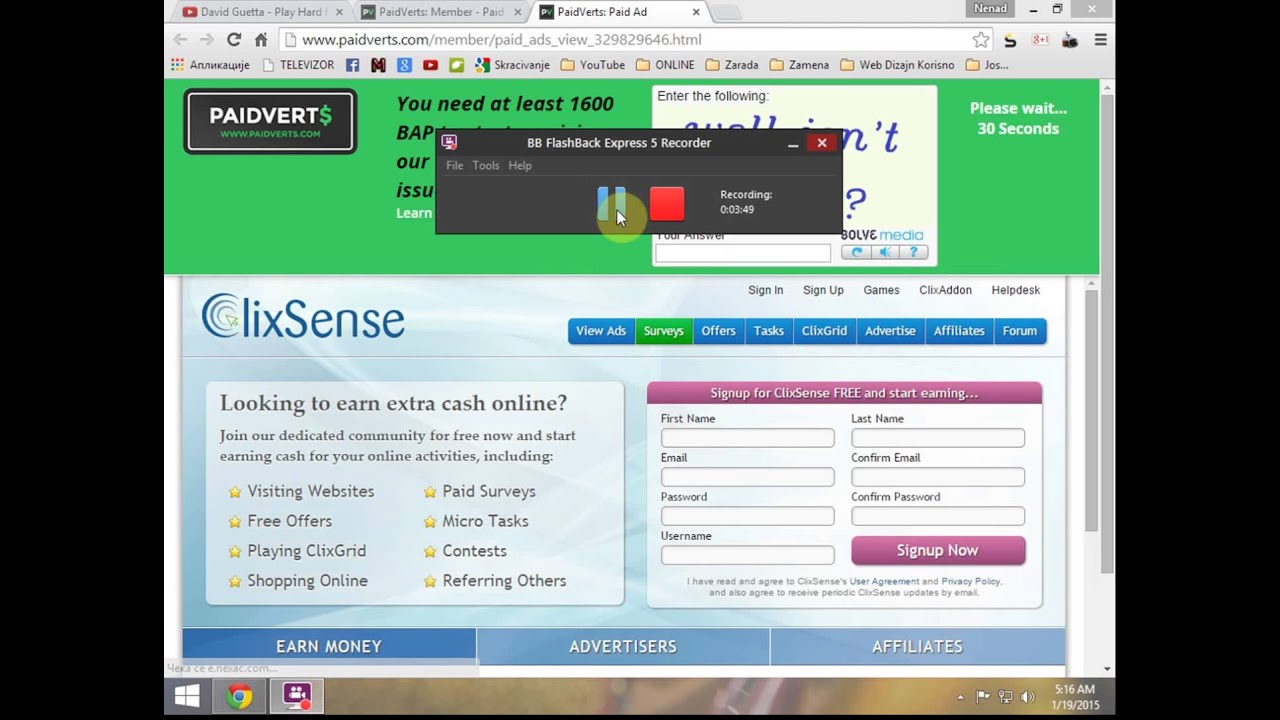Open the Windows Start button
The width and height of the screenshot is (1280, 720).
pos(187,696)
